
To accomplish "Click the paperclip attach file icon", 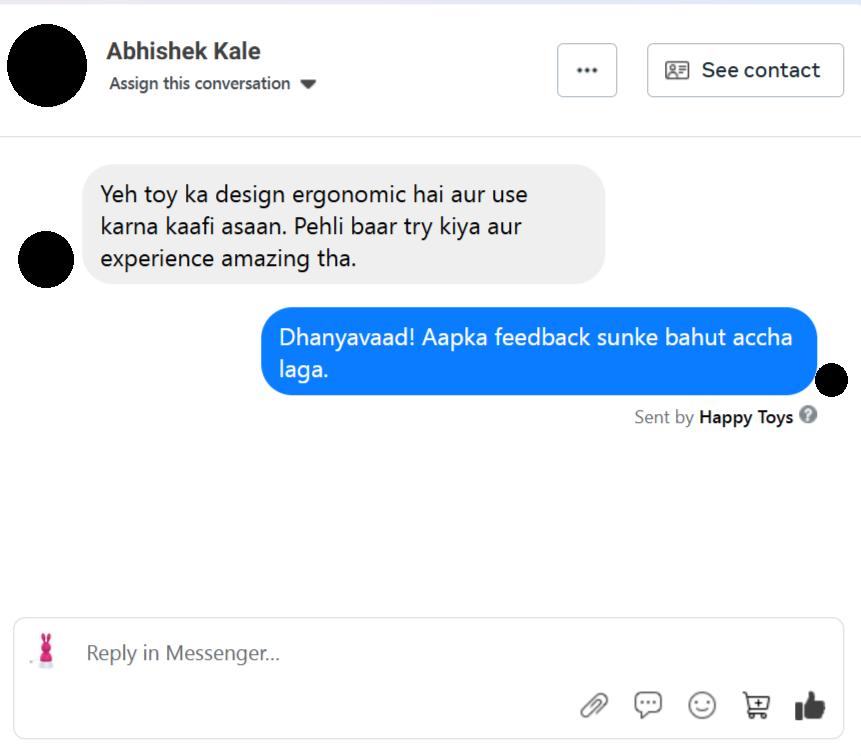I will [594, 706].
